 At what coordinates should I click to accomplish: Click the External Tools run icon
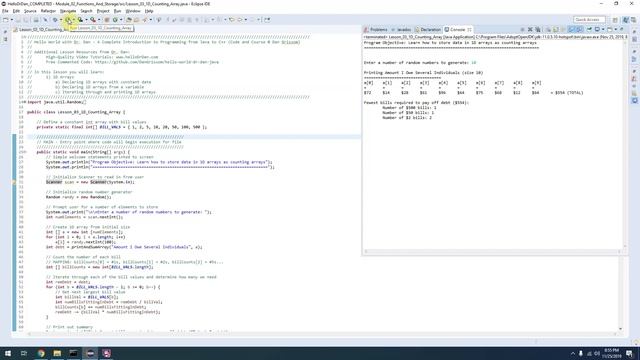coord(93,20)
